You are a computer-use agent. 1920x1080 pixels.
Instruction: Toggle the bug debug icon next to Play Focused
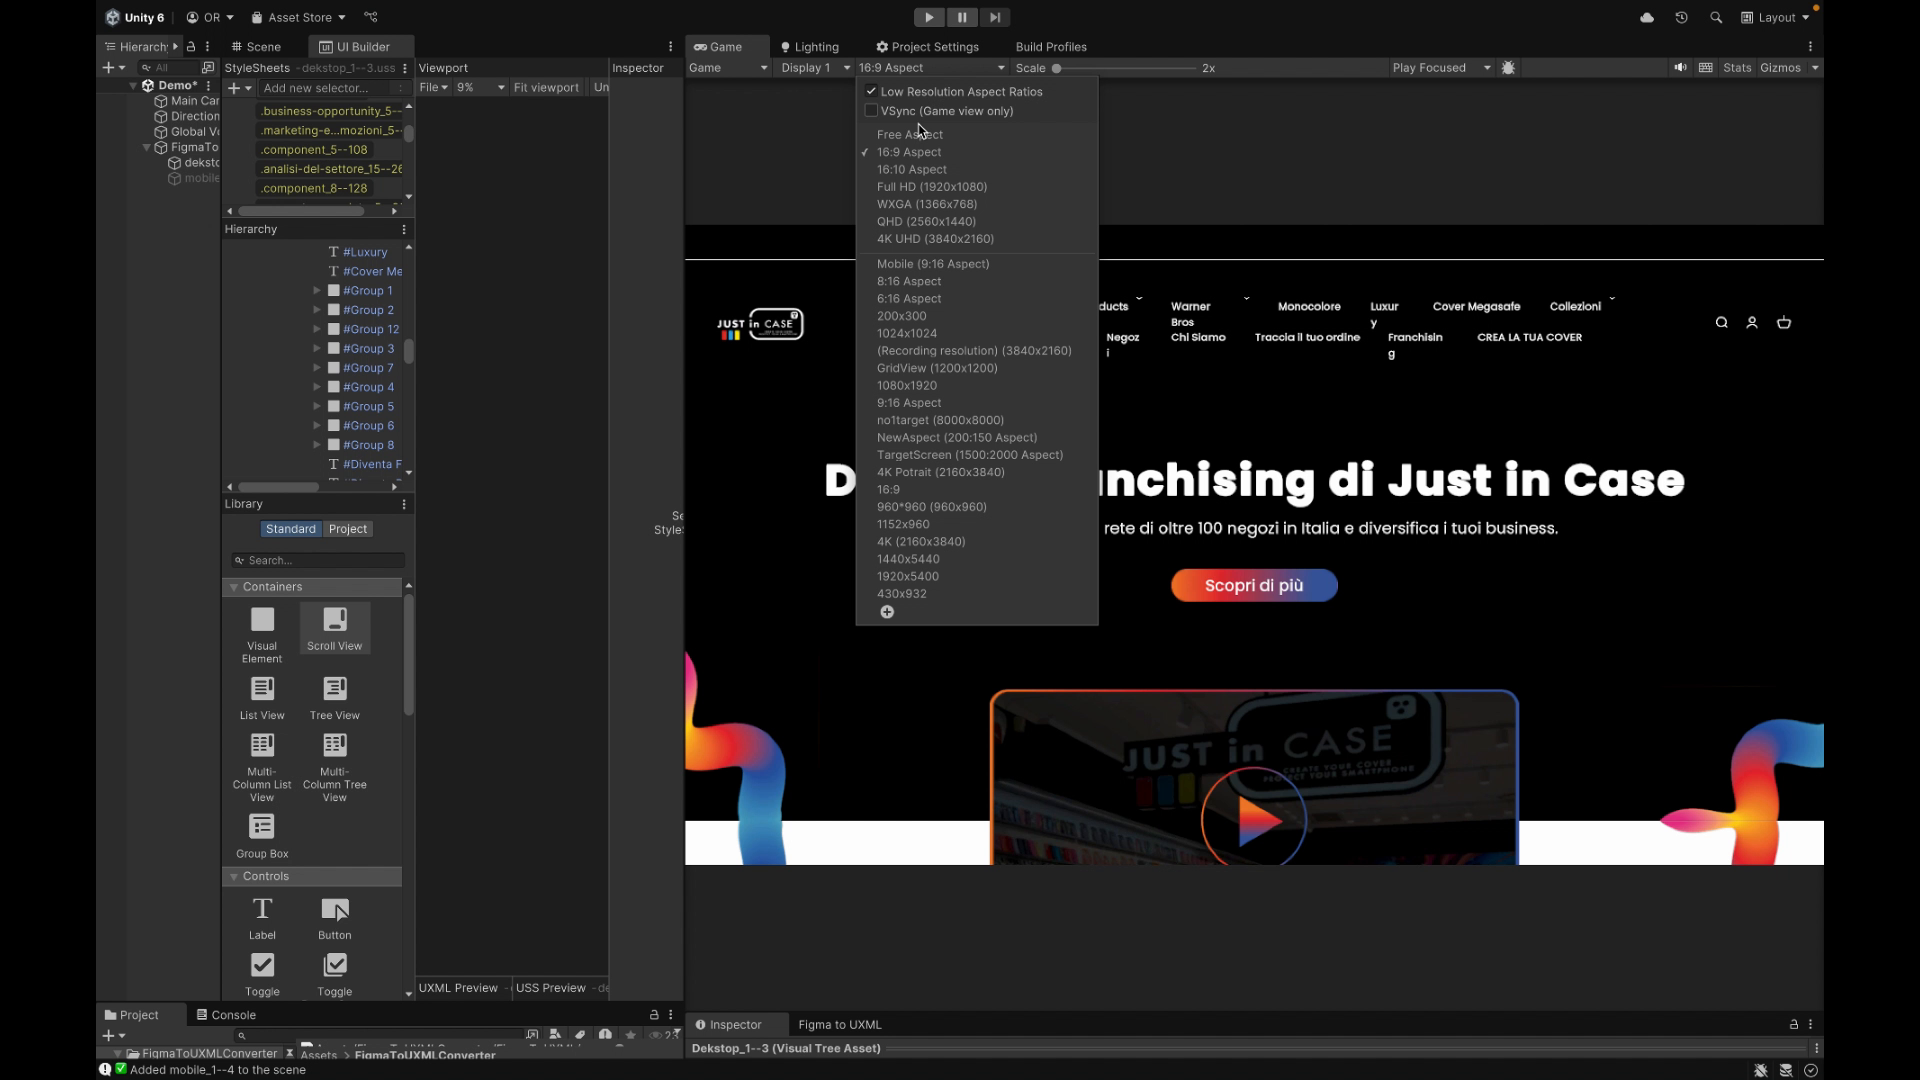(1509, 68)
